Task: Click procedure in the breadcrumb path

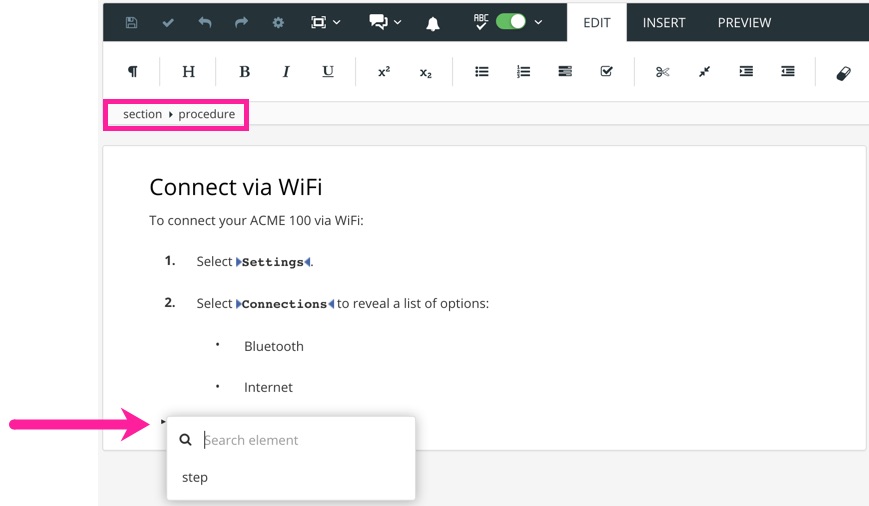Action: coord(207,114)
